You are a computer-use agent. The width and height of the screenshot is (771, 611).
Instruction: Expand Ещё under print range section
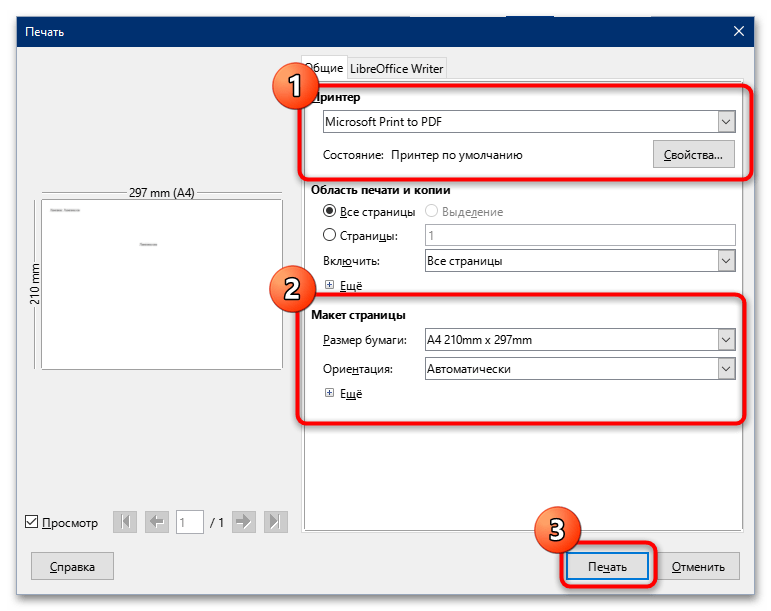tap(331, 285)
